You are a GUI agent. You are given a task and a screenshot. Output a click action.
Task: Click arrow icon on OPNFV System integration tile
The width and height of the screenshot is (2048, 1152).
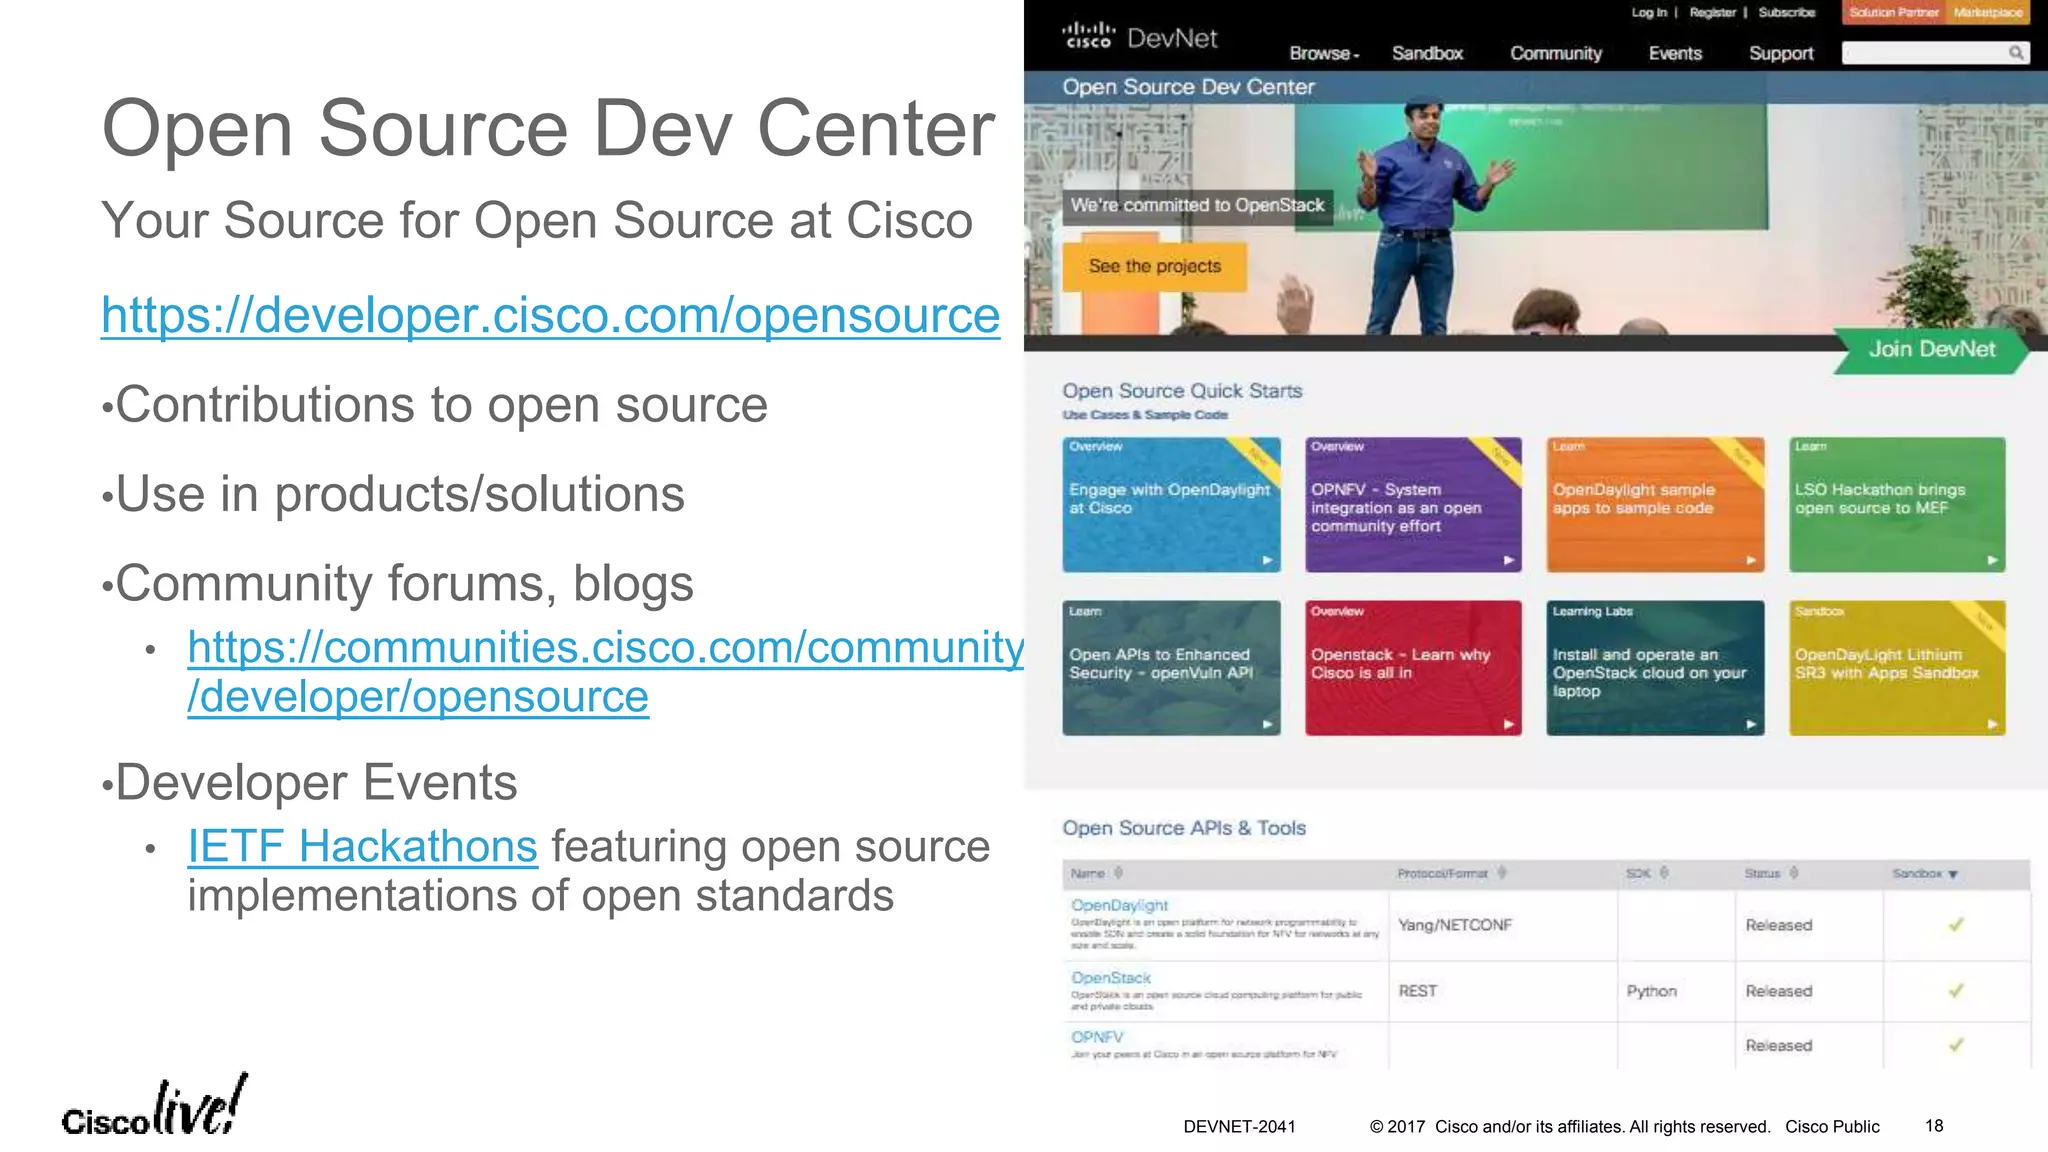(x=1509, y=560)
